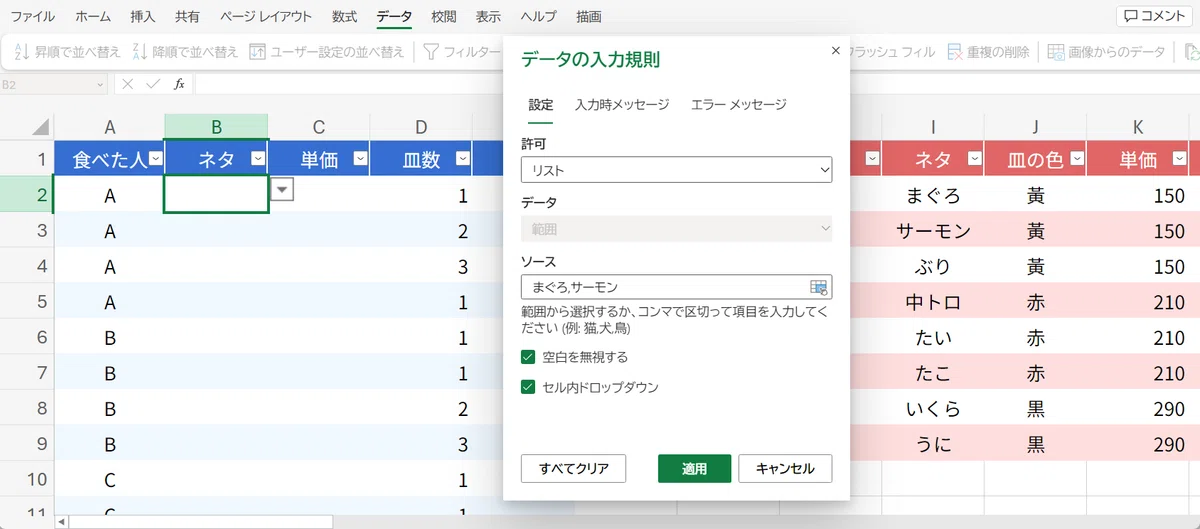Sort ascending with 昇順で並べ替え icon
The width and height of the screenshot is (1200, 529).
coord(22,52)
